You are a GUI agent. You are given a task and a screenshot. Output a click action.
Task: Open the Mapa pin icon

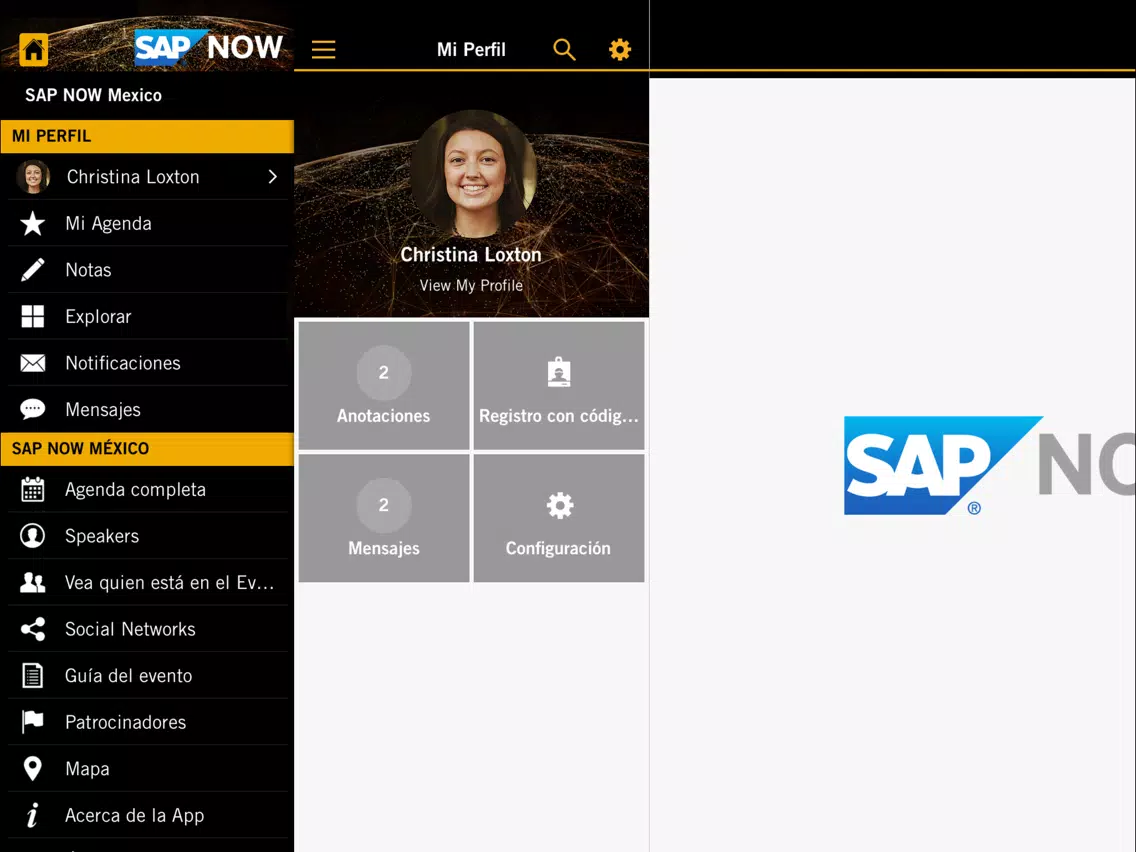coord(33,769)
